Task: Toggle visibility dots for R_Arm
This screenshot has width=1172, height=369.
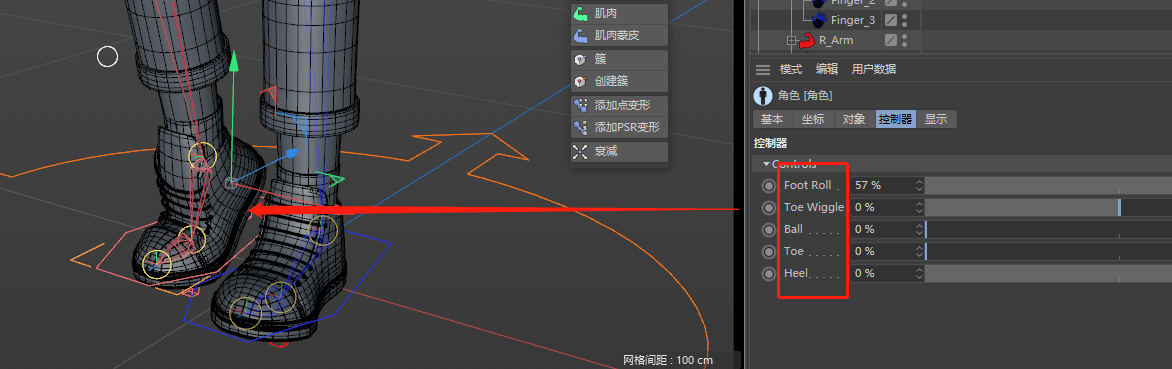Action: coord(904,40)
